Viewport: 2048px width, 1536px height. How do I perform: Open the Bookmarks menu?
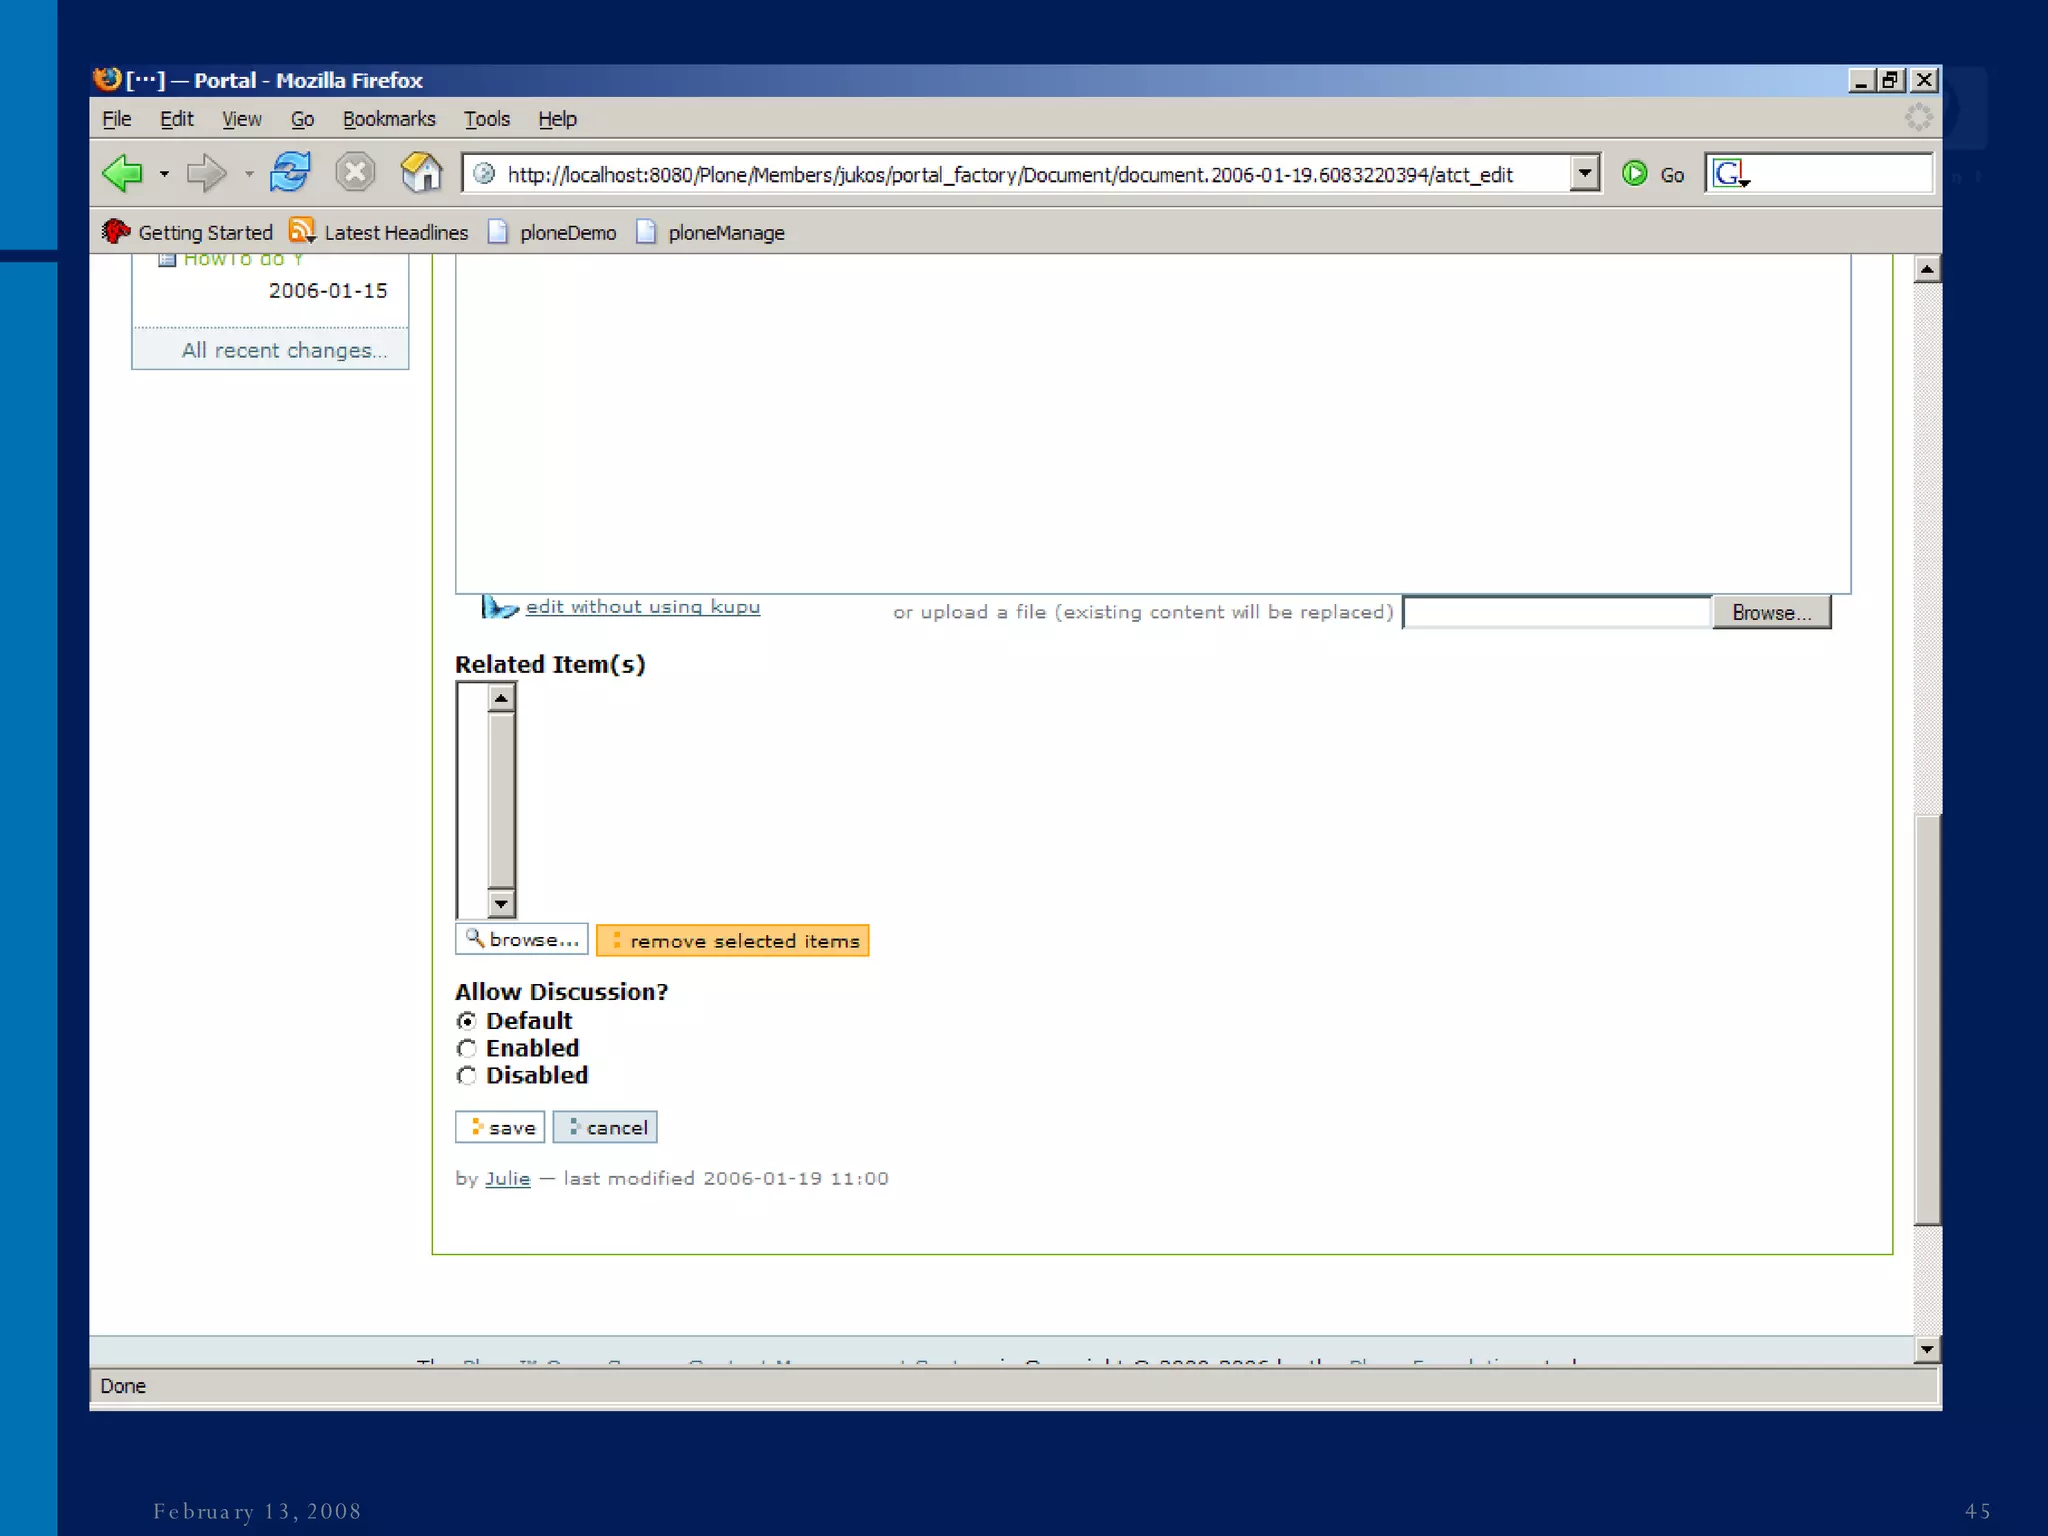388,119
